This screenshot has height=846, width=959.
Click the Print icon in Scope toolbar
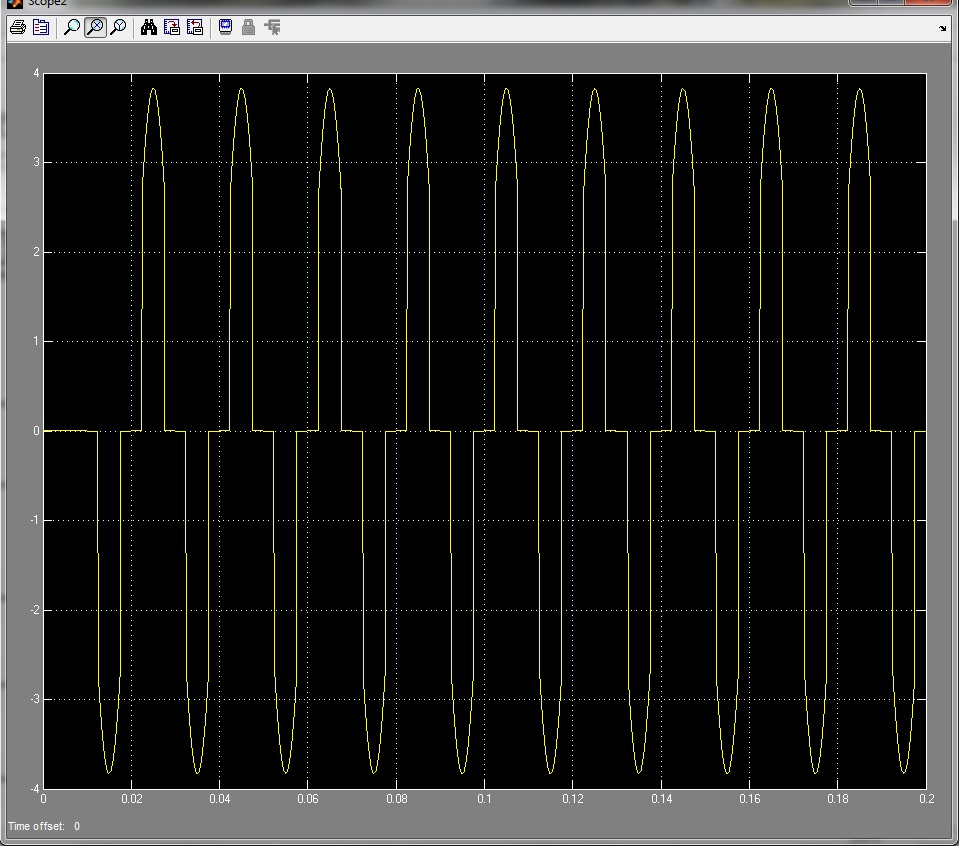pyautogui.click(x=18, y=28)
